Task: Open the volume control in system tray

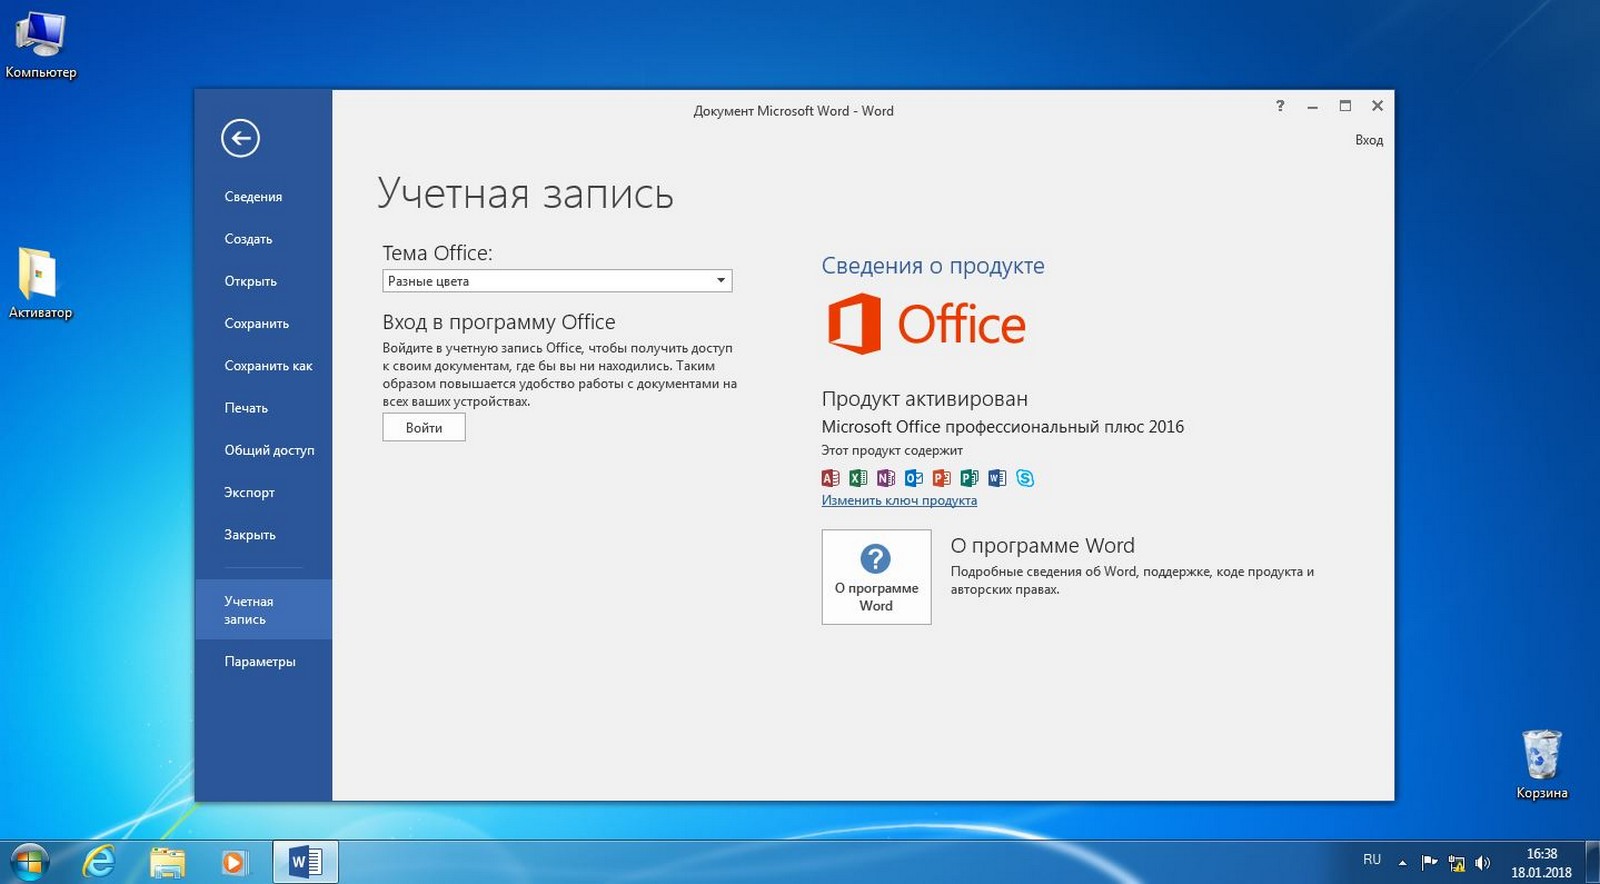Action: tap(1483, 862)
